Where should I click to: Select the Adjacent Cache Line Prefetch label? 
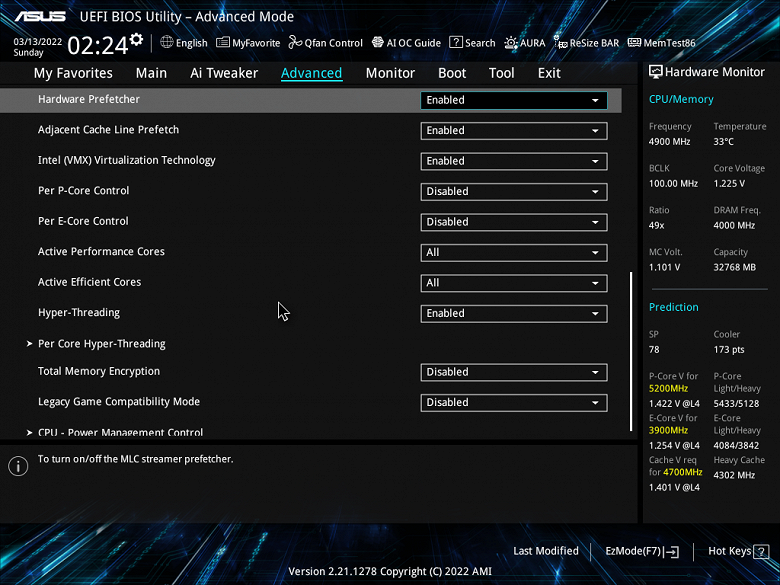108,130
